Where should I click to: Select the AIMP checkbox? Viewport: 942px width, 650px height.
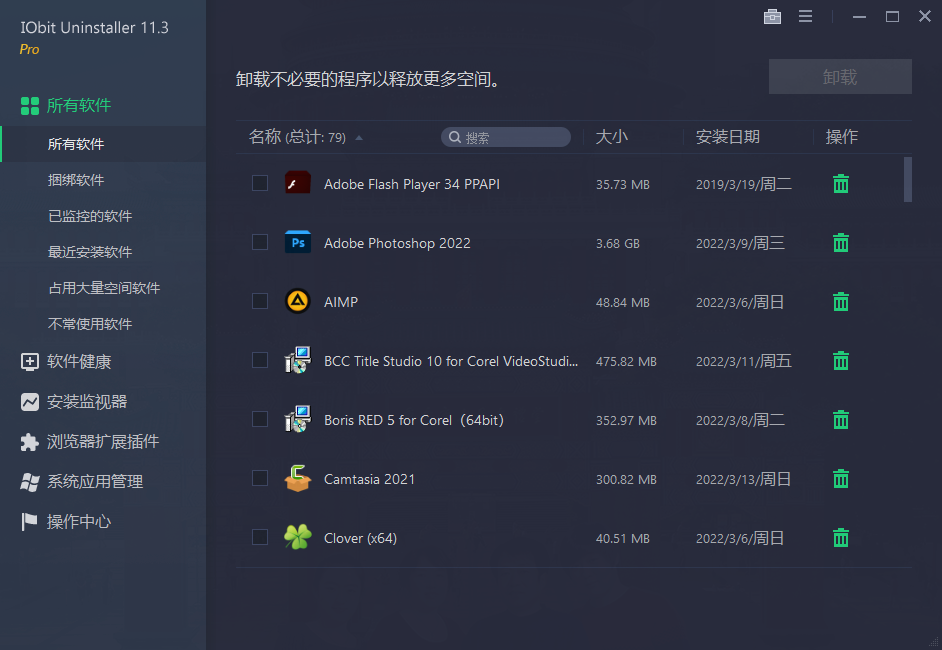click(x=260, y=301)
